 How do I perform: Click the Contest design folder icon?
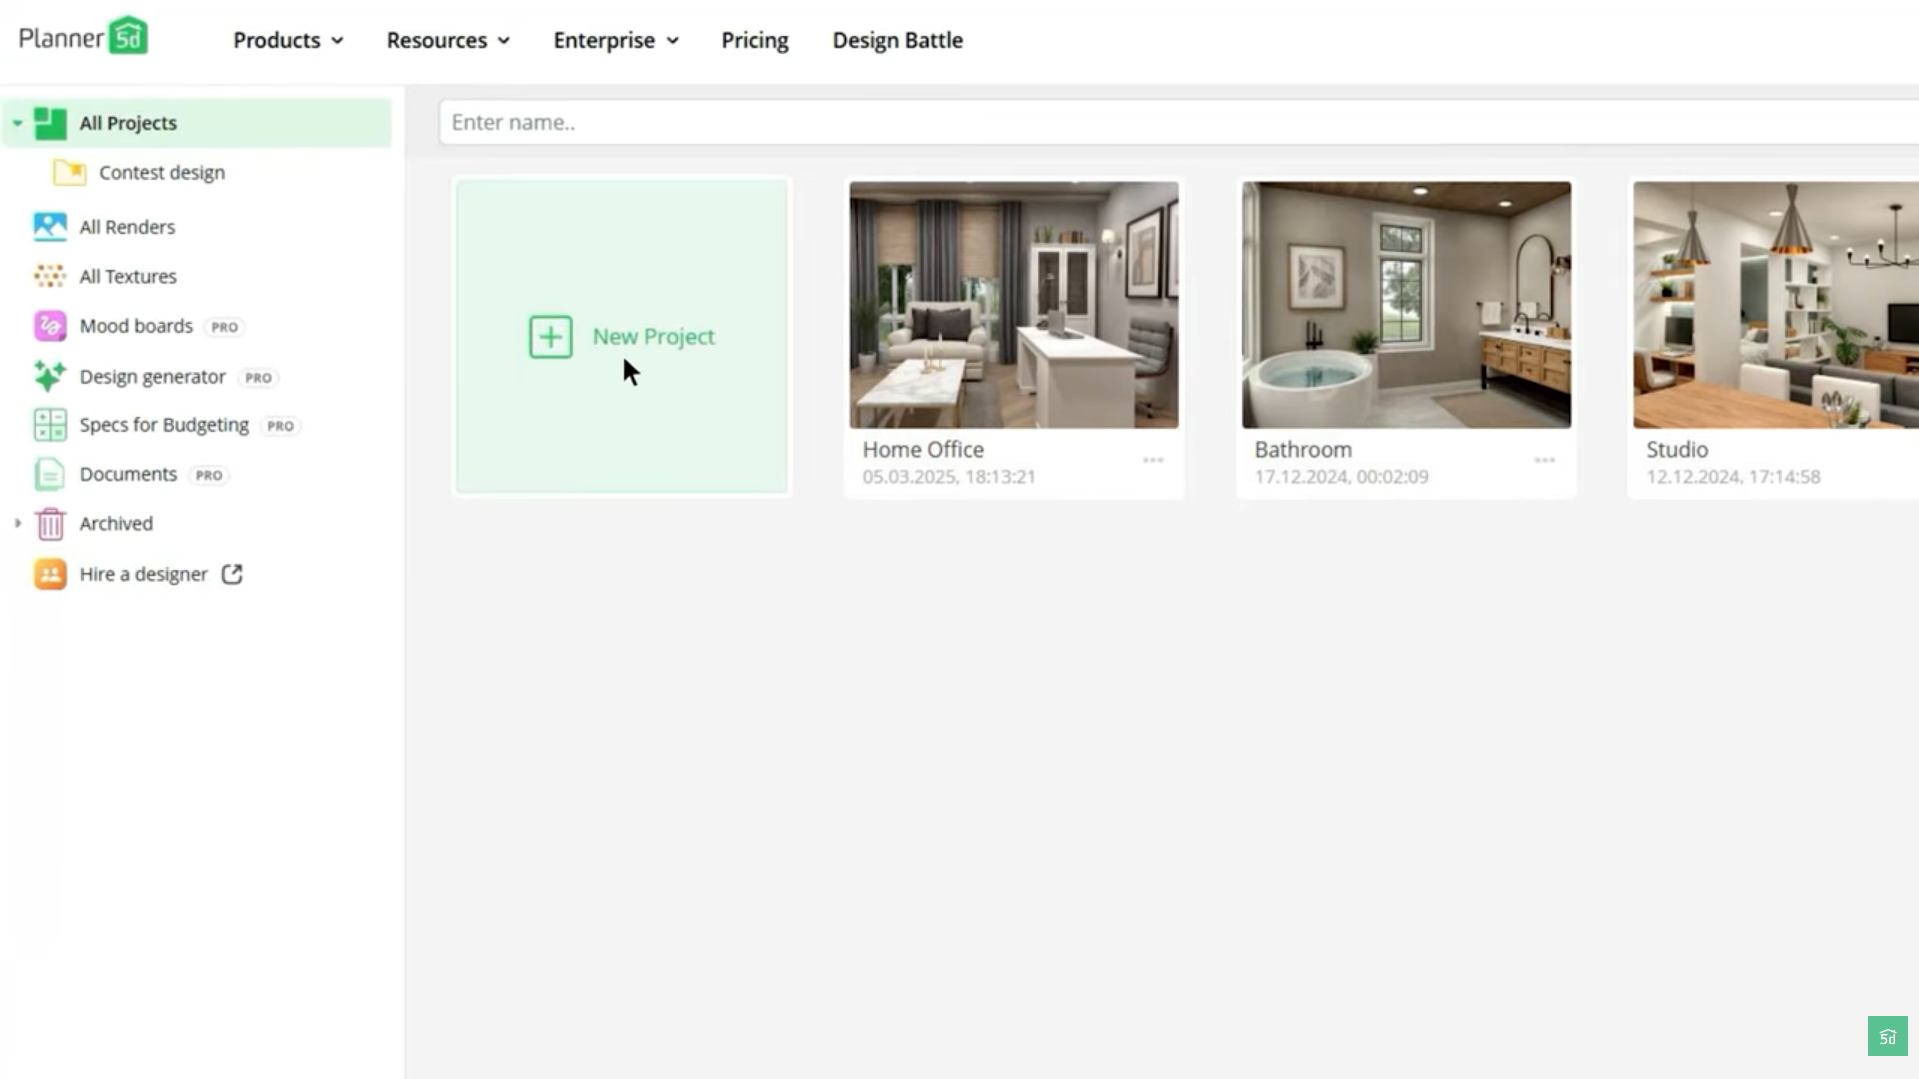pyautogui.click(x=69, y=172)
